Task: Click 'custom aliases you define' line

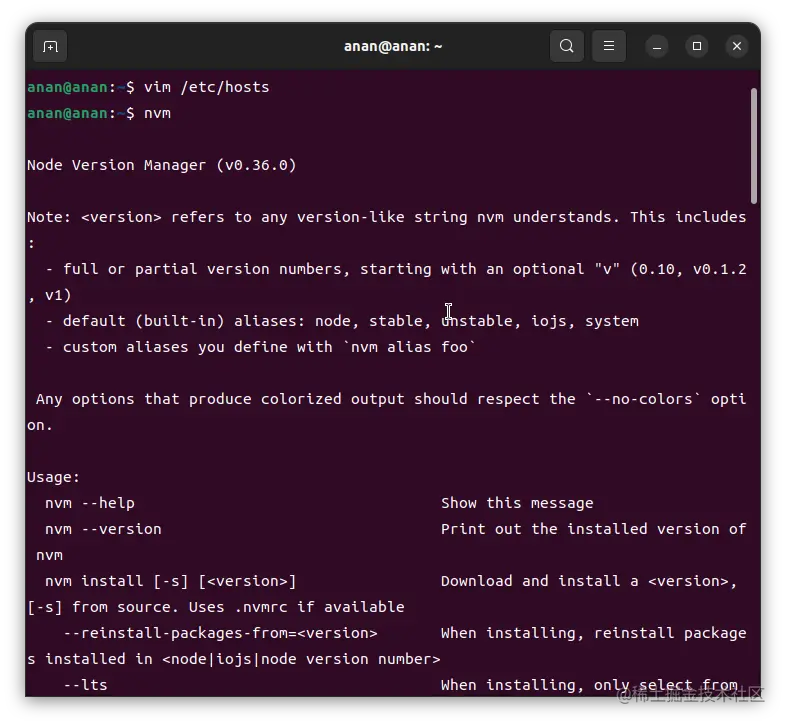Action: click(261, 347)
